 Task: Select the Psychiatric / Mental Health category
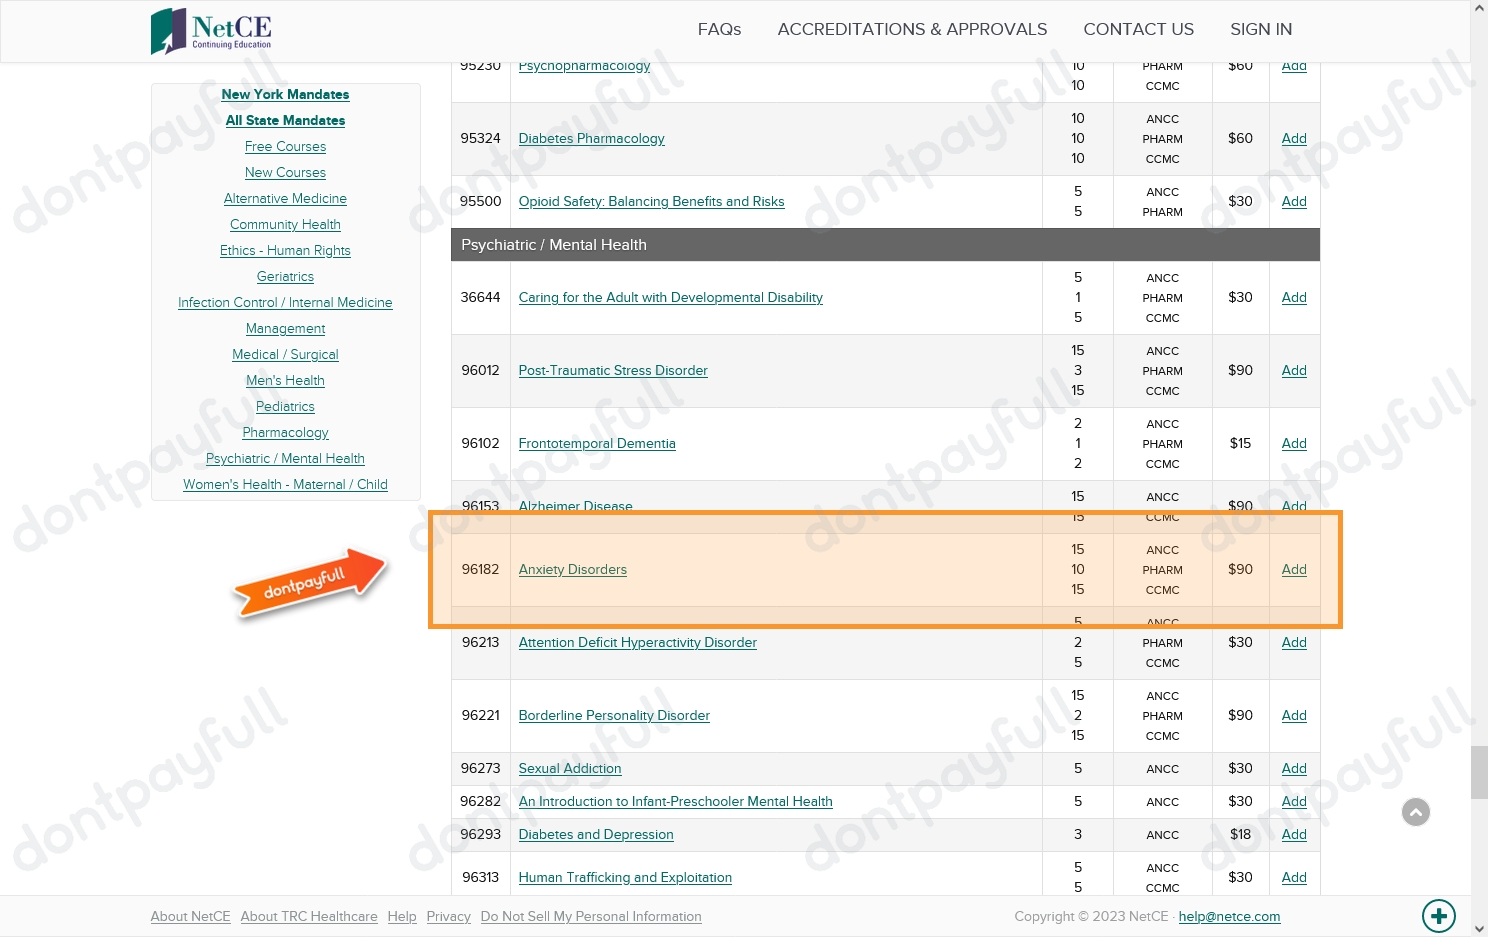pos(285,458)
